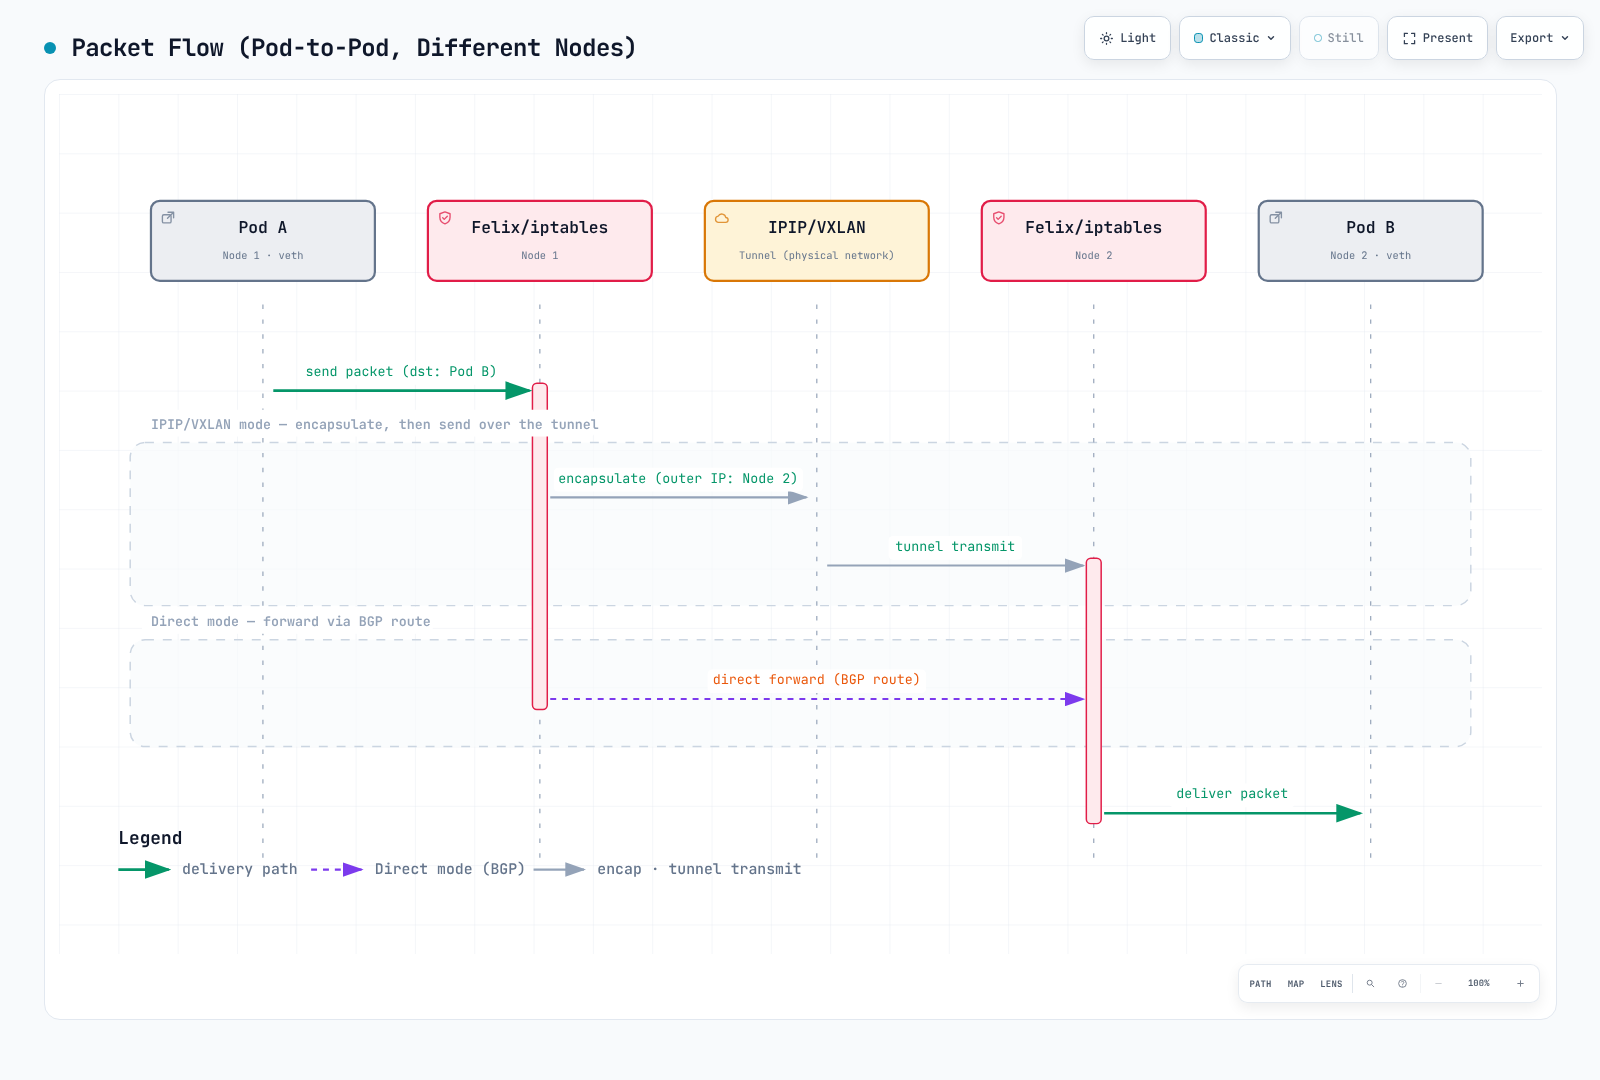This screenshot has height=1080, width=1600.
Task: Click the Pod B external-link icon
Action: [x=1276, y=217]
